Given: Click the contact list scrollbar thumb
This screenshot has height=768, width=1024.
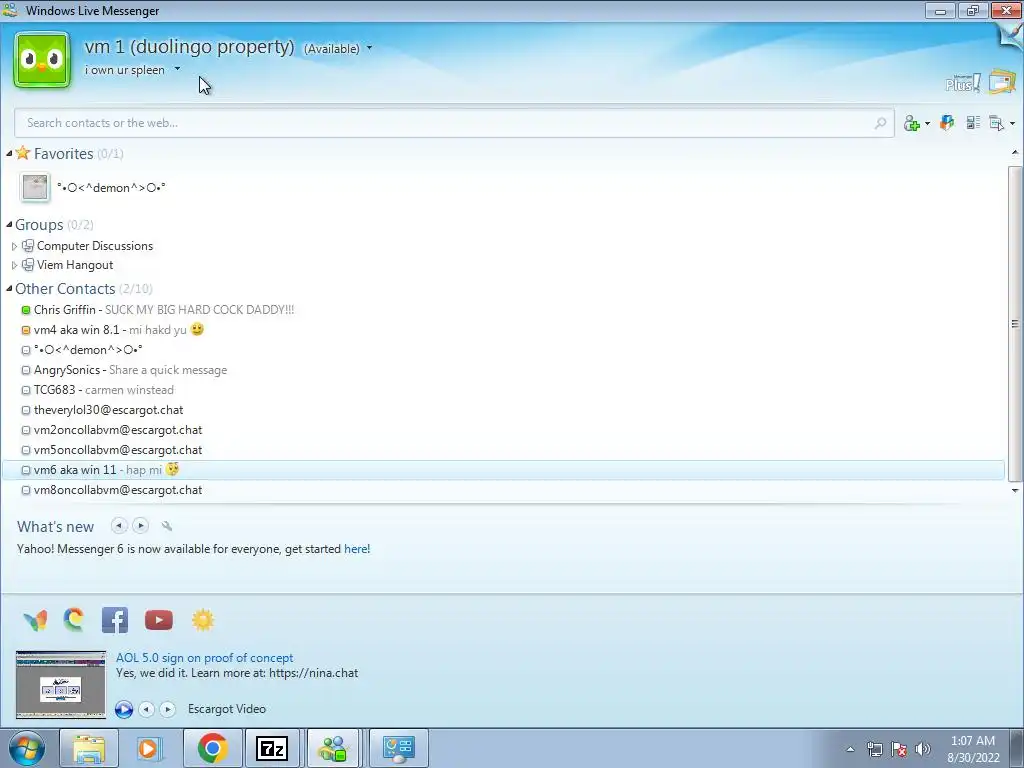Looking at the screenshot, I should tap(1015, 324).
